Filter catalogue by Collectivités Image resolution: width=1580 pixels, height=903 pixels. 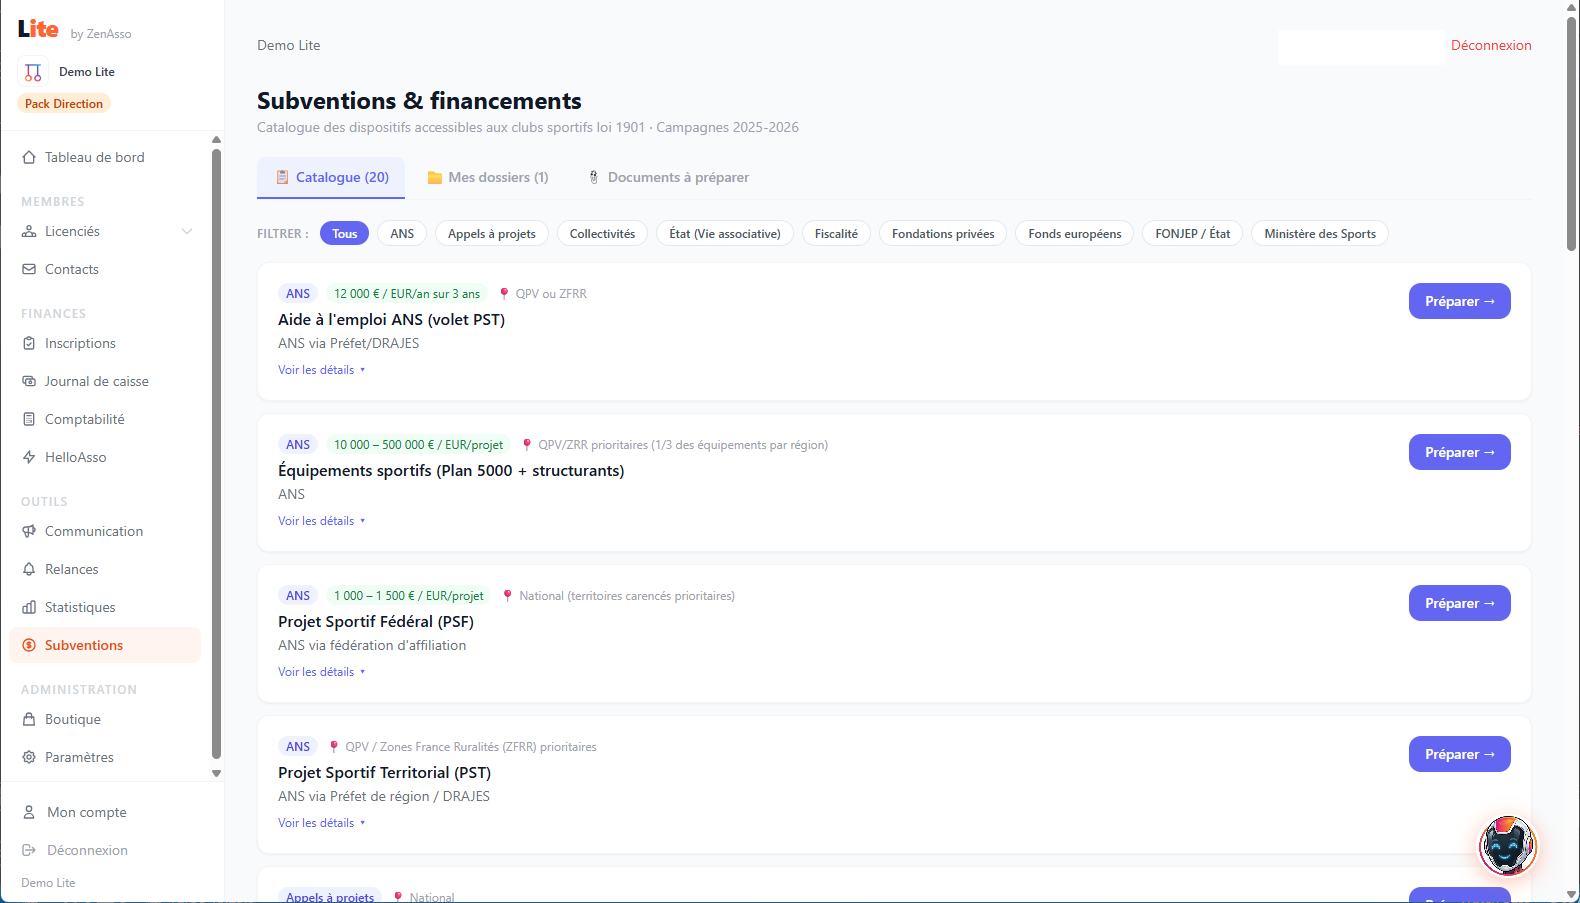click(602, 233)
